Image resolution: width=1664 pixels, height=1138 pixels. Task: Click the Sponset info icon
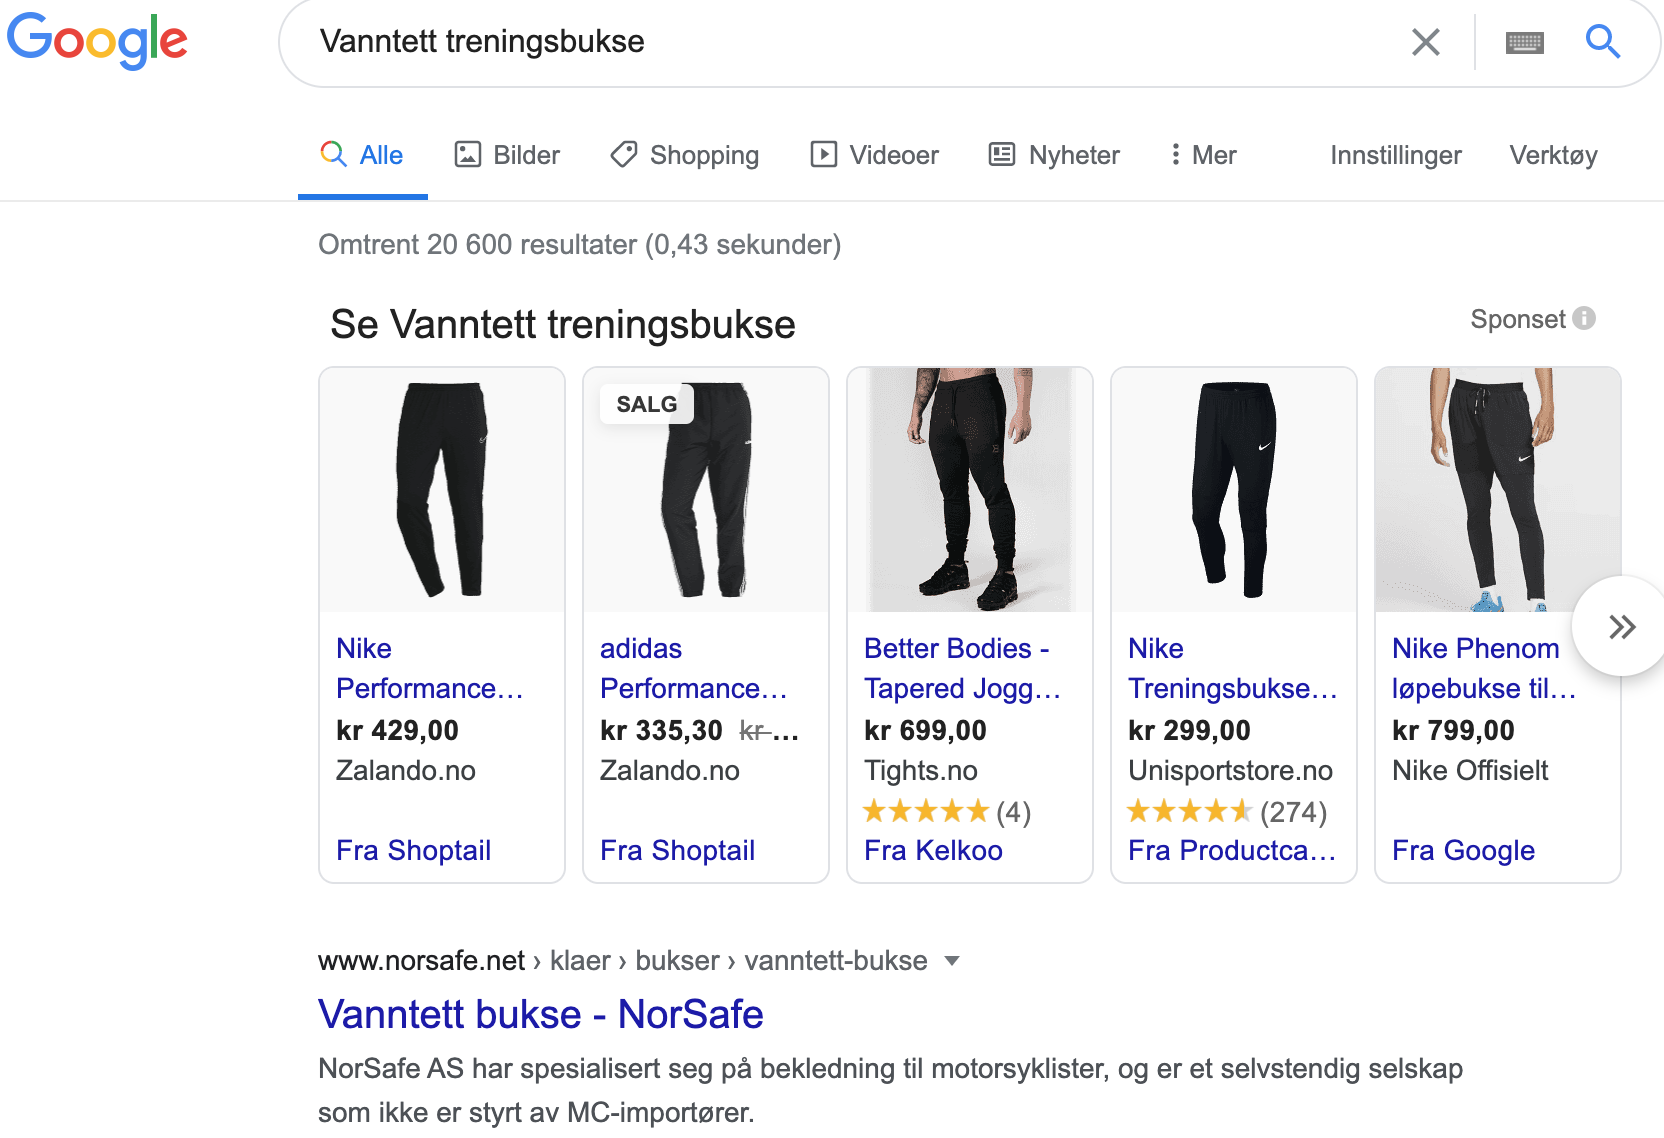[x=1584, y=318]
